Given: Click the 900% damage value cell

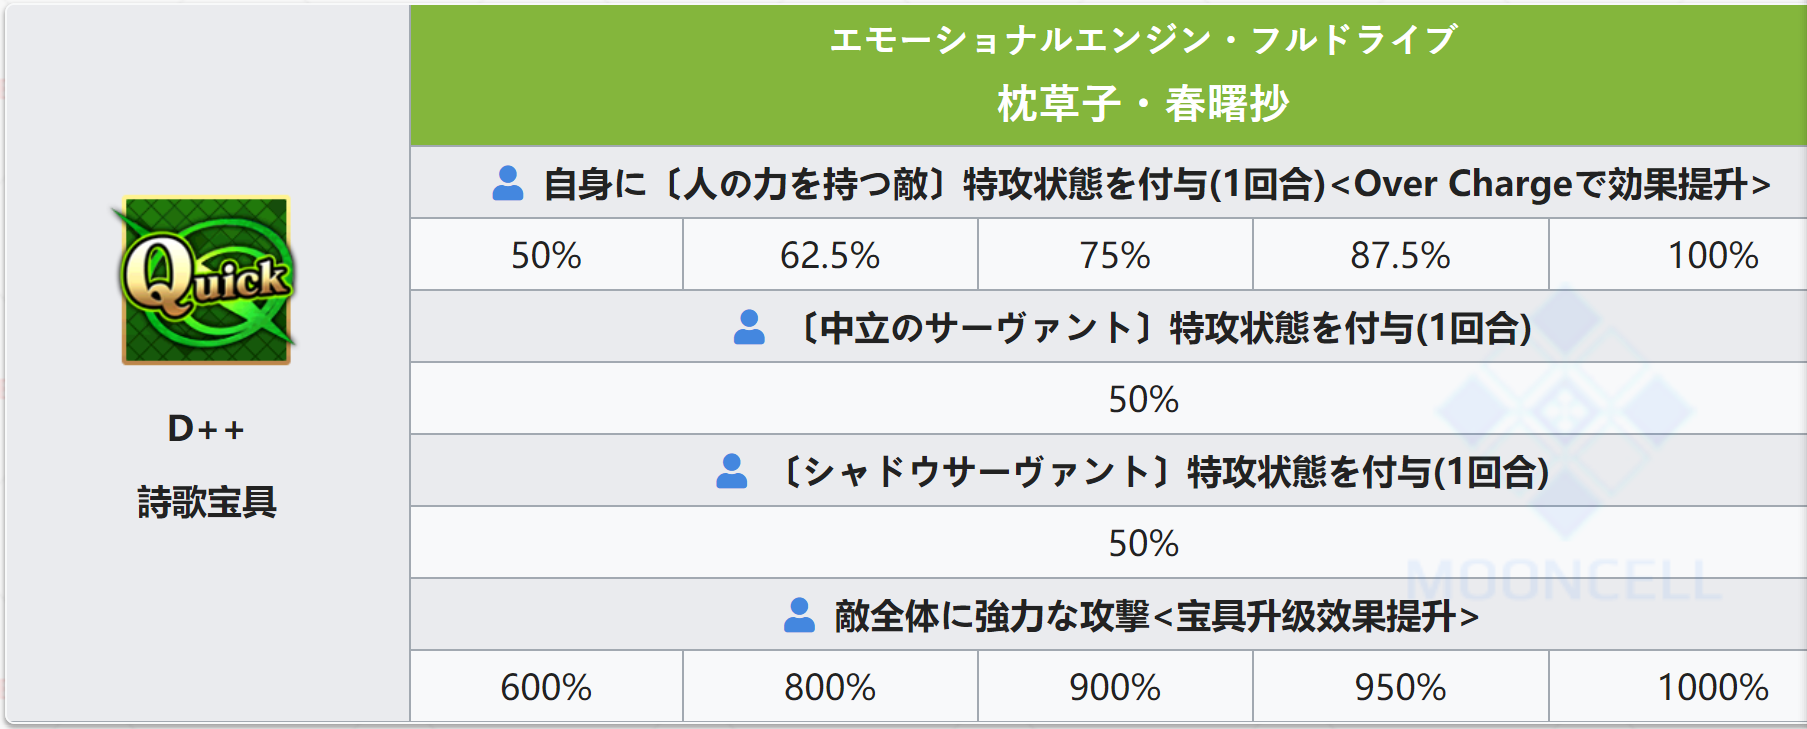Looking at the screenshot, I should click(1115, 688).
